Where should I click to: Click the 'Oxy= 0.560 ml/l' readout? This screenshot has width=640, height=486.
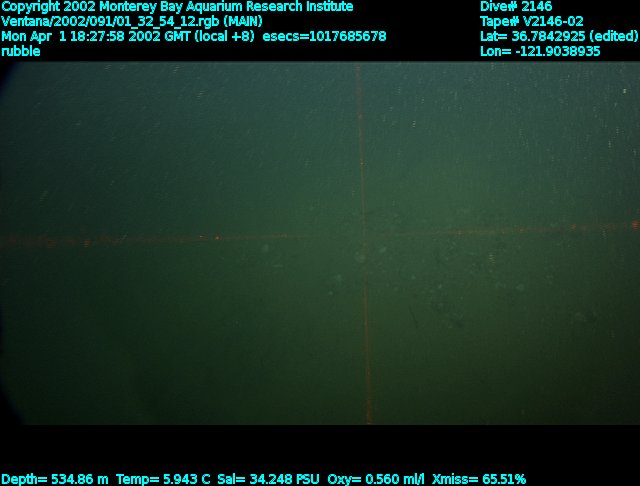[376, 479]
